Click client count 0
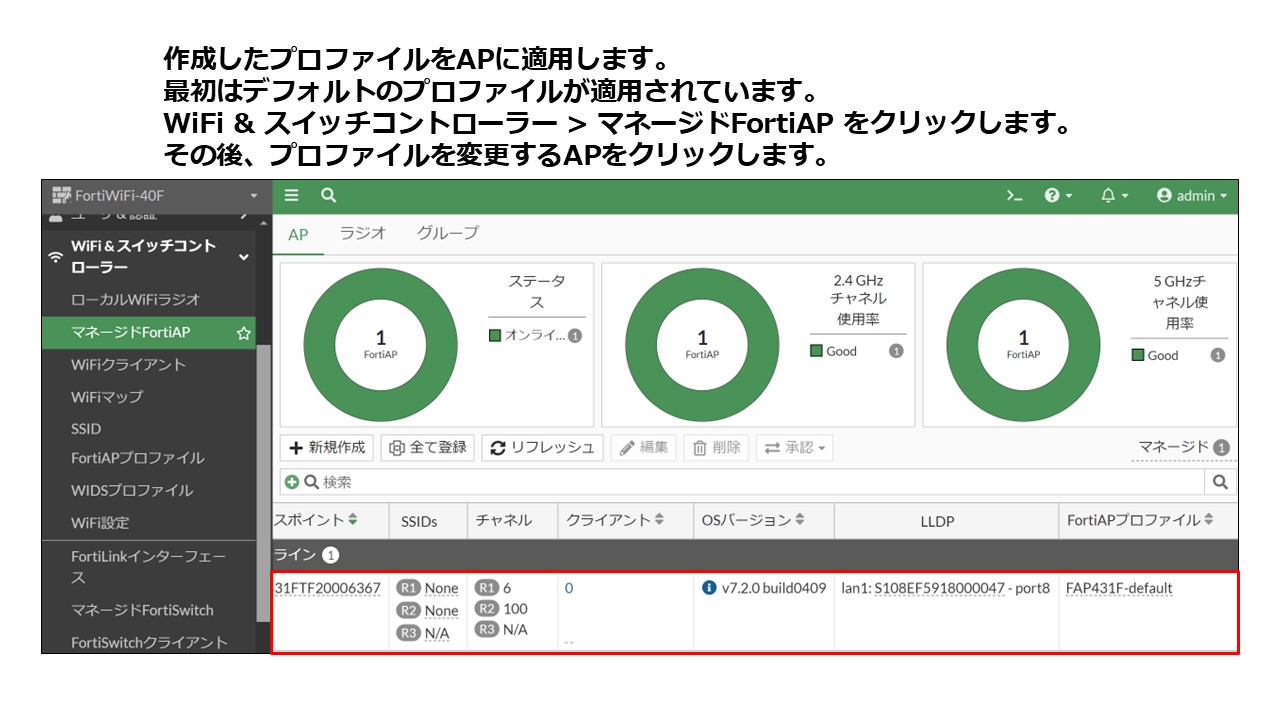This screenshot has height=720, width=1280. (569, 588)
